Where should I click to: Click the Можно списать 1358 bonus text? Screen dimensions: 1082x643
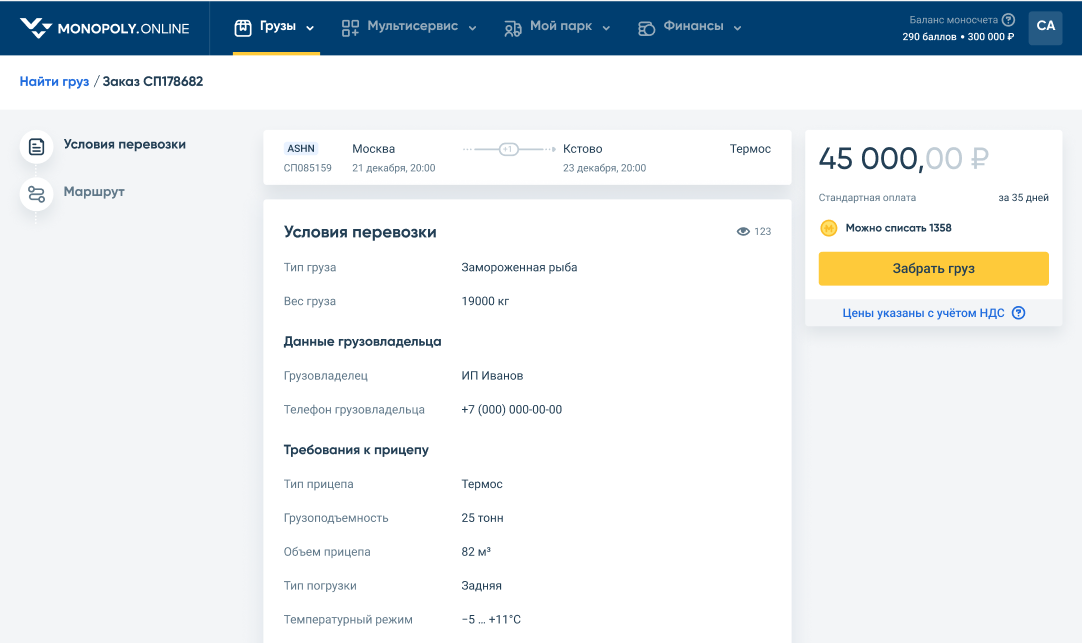point(898,228)
